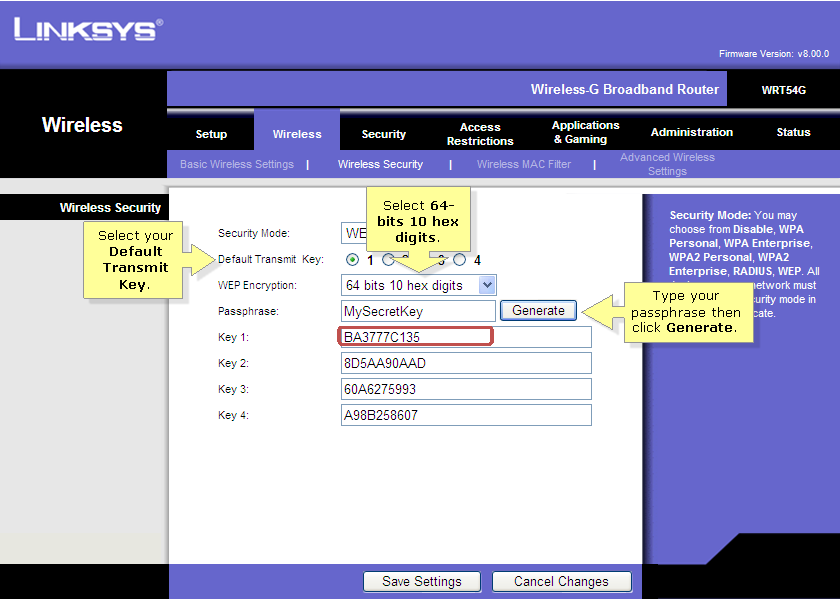The height and width of the screenshot is (599, 840).
Task: Click the Linksys logo
Action: [x=88, y=29]
